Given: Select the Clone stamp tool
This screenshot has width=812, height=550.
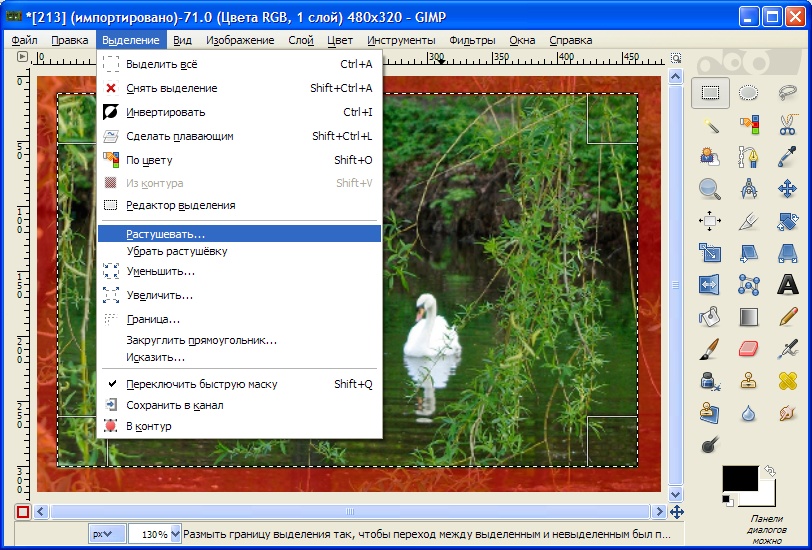Looking at the screenshot, I should click(748, 381).
